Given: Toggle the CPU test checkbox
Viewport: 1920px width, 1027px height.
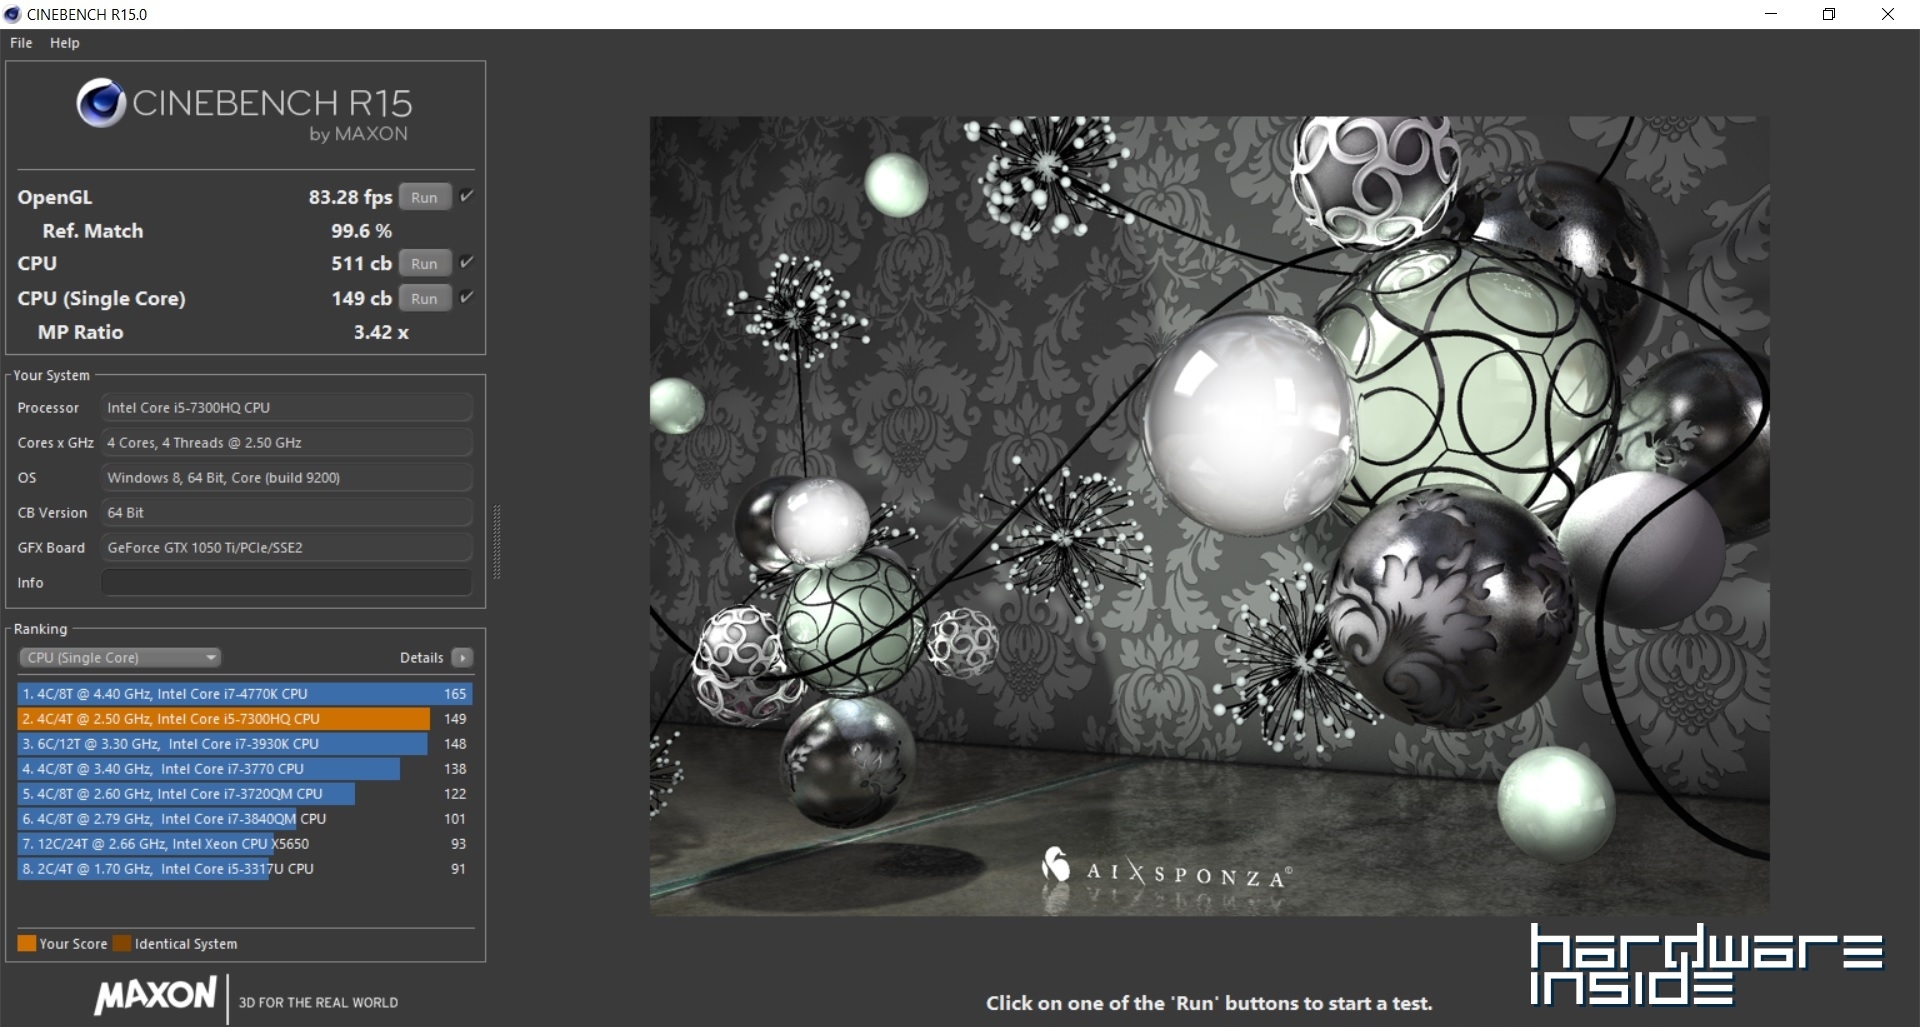Looking at the screenshot, I should click(x=466, y=263).
